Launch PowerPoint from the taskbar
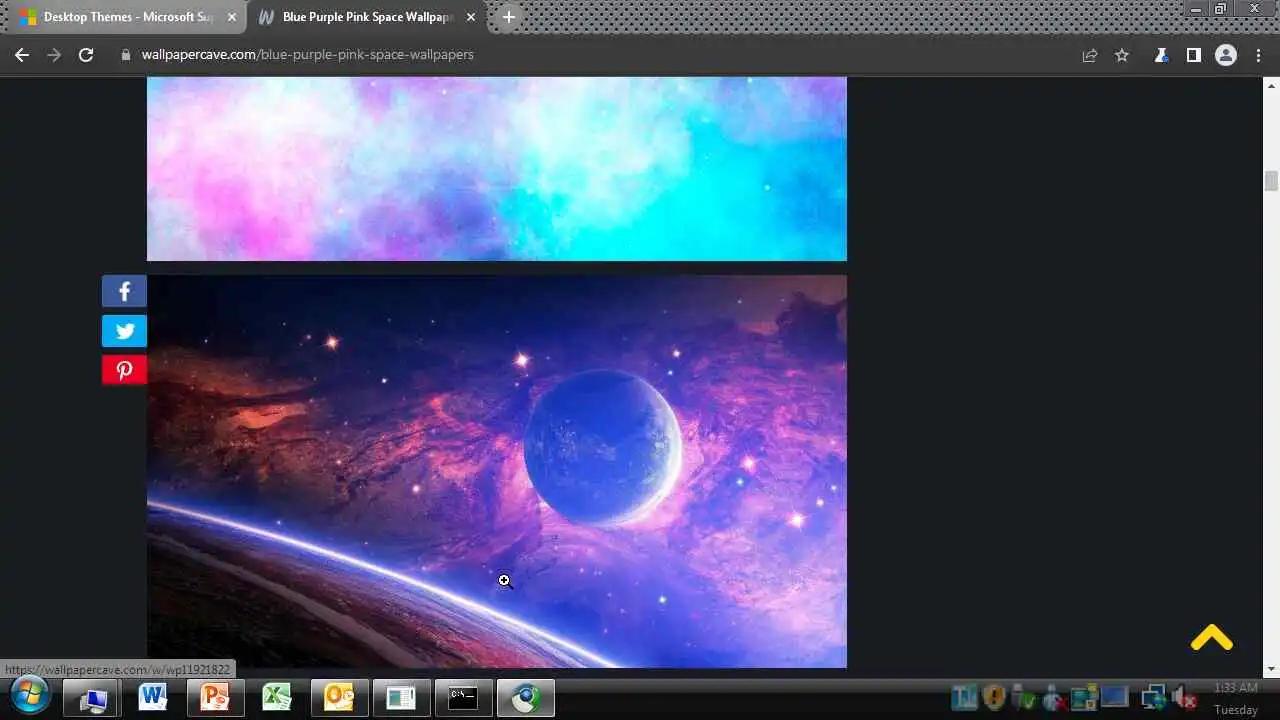Image resolution: width=1280 pixels, height=720 pixels. [215, 697]
